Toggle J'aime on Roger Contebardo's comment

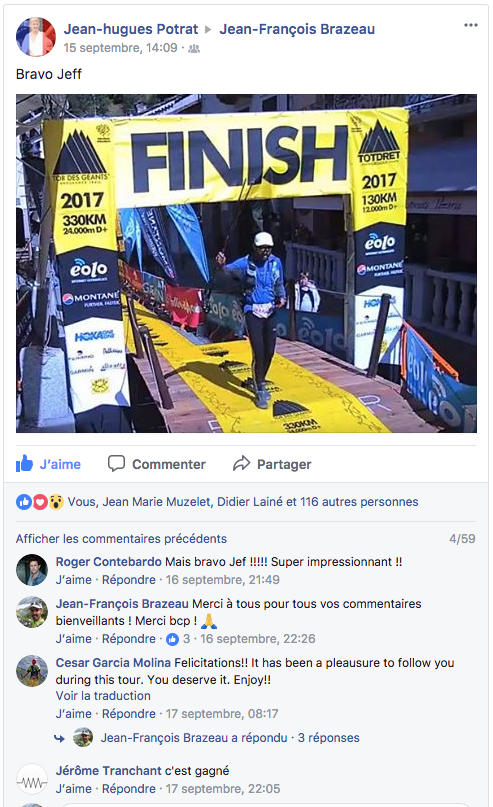tap(74, 580)
